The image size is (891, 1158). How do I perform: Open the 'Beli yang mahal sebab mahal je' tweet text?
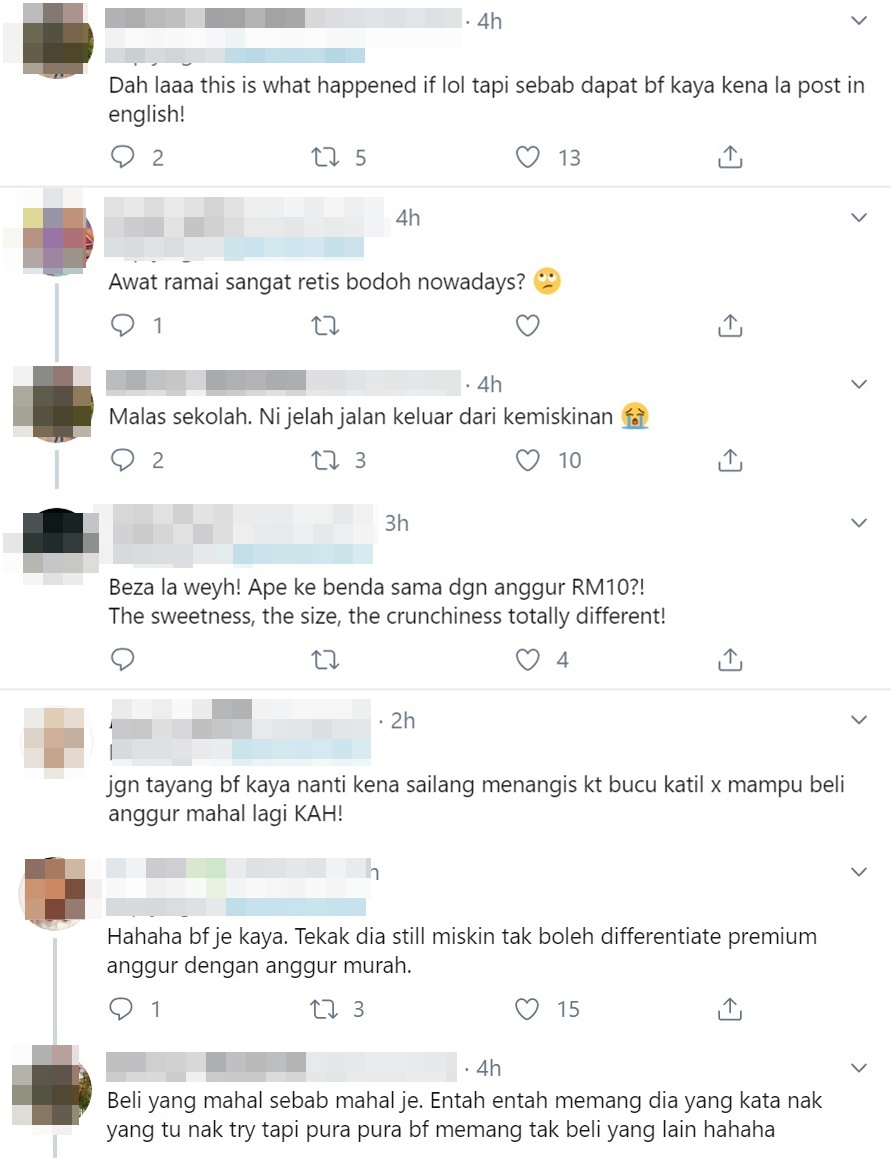click(x=464, y=1115)
